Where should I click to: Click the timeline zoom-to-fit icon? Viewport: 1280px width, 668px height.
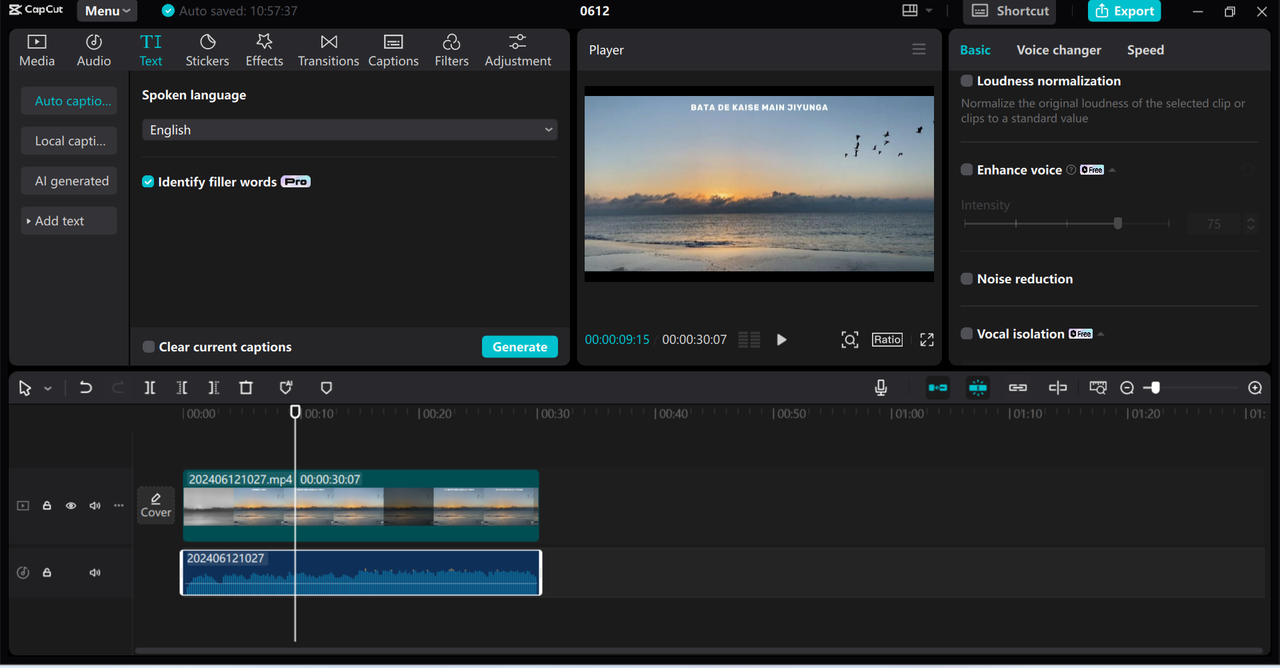1098,388
